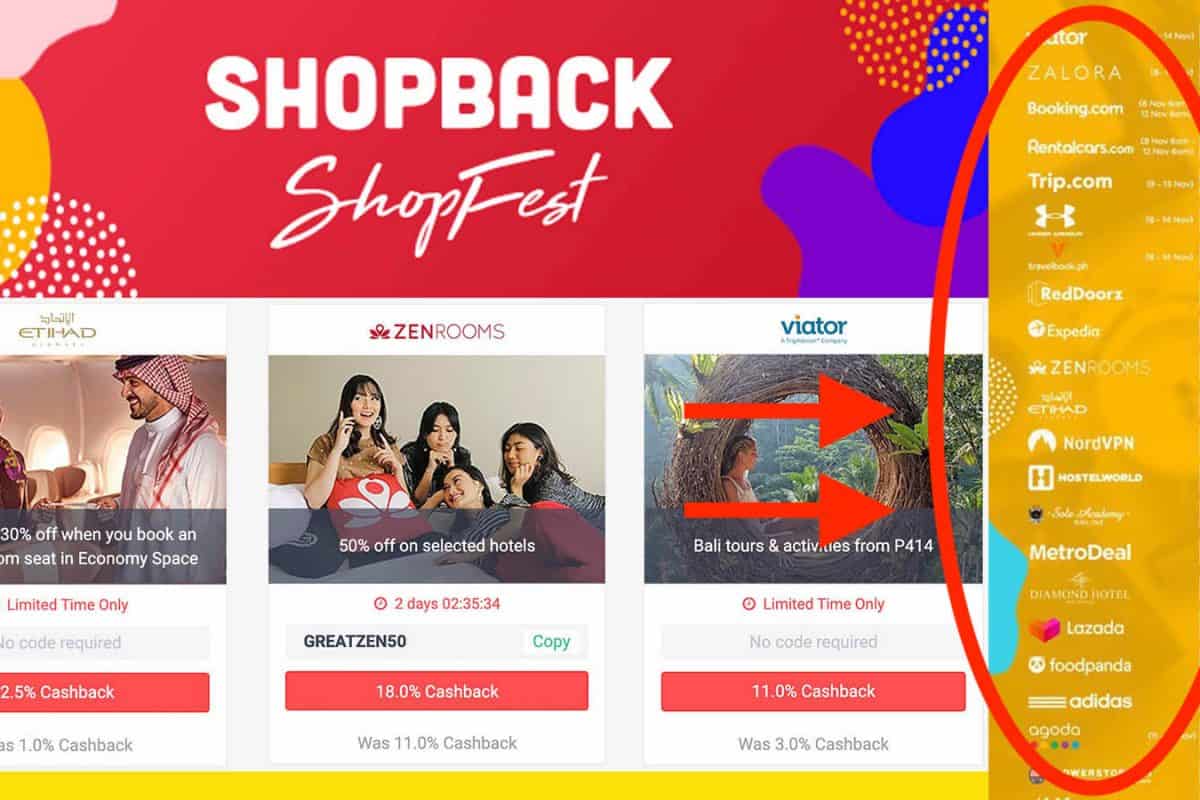1200x800 pixels.
Task: Open the Expedia logo in the sidebar
Action: tap(1063, 331)
